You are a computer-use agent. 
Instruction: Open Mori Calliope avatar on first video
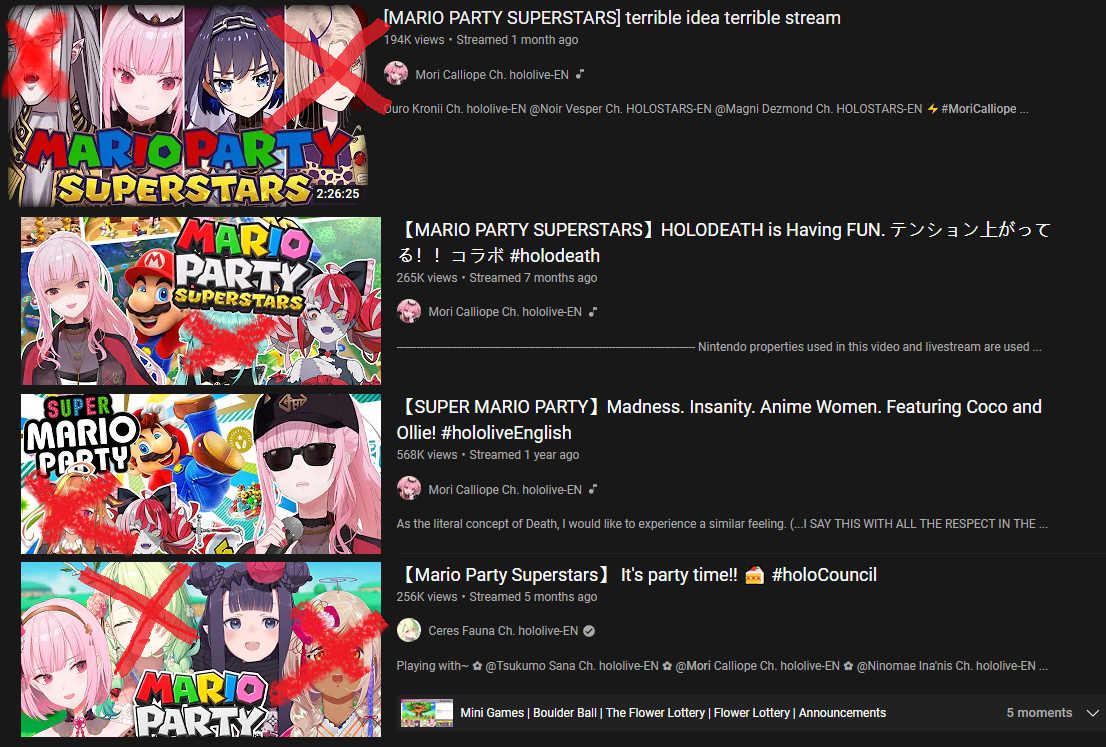pos(396,73)
